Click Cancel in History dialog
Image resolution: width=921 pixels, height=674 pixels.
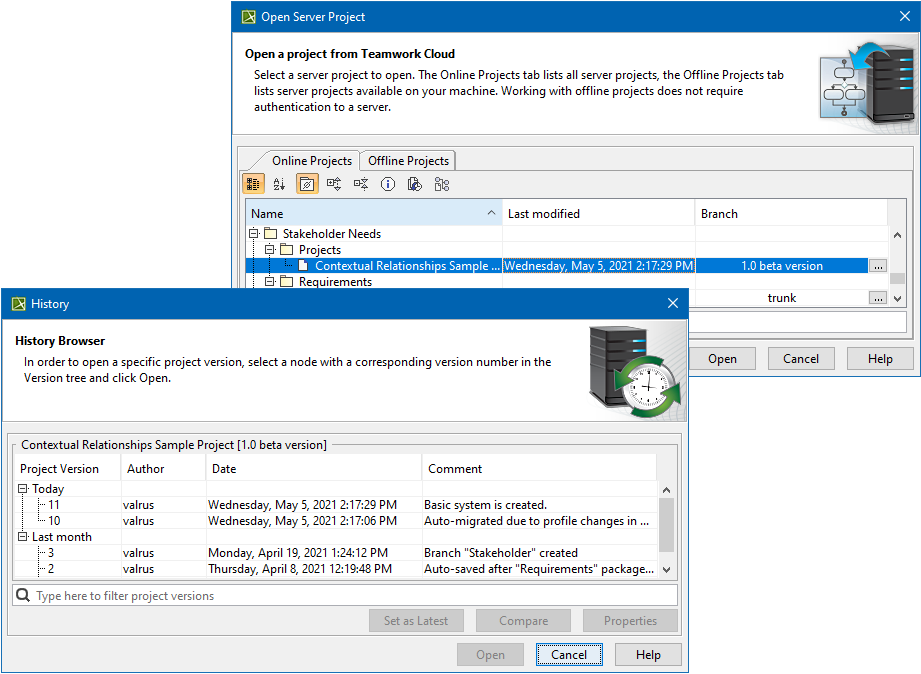pos(569,654)
